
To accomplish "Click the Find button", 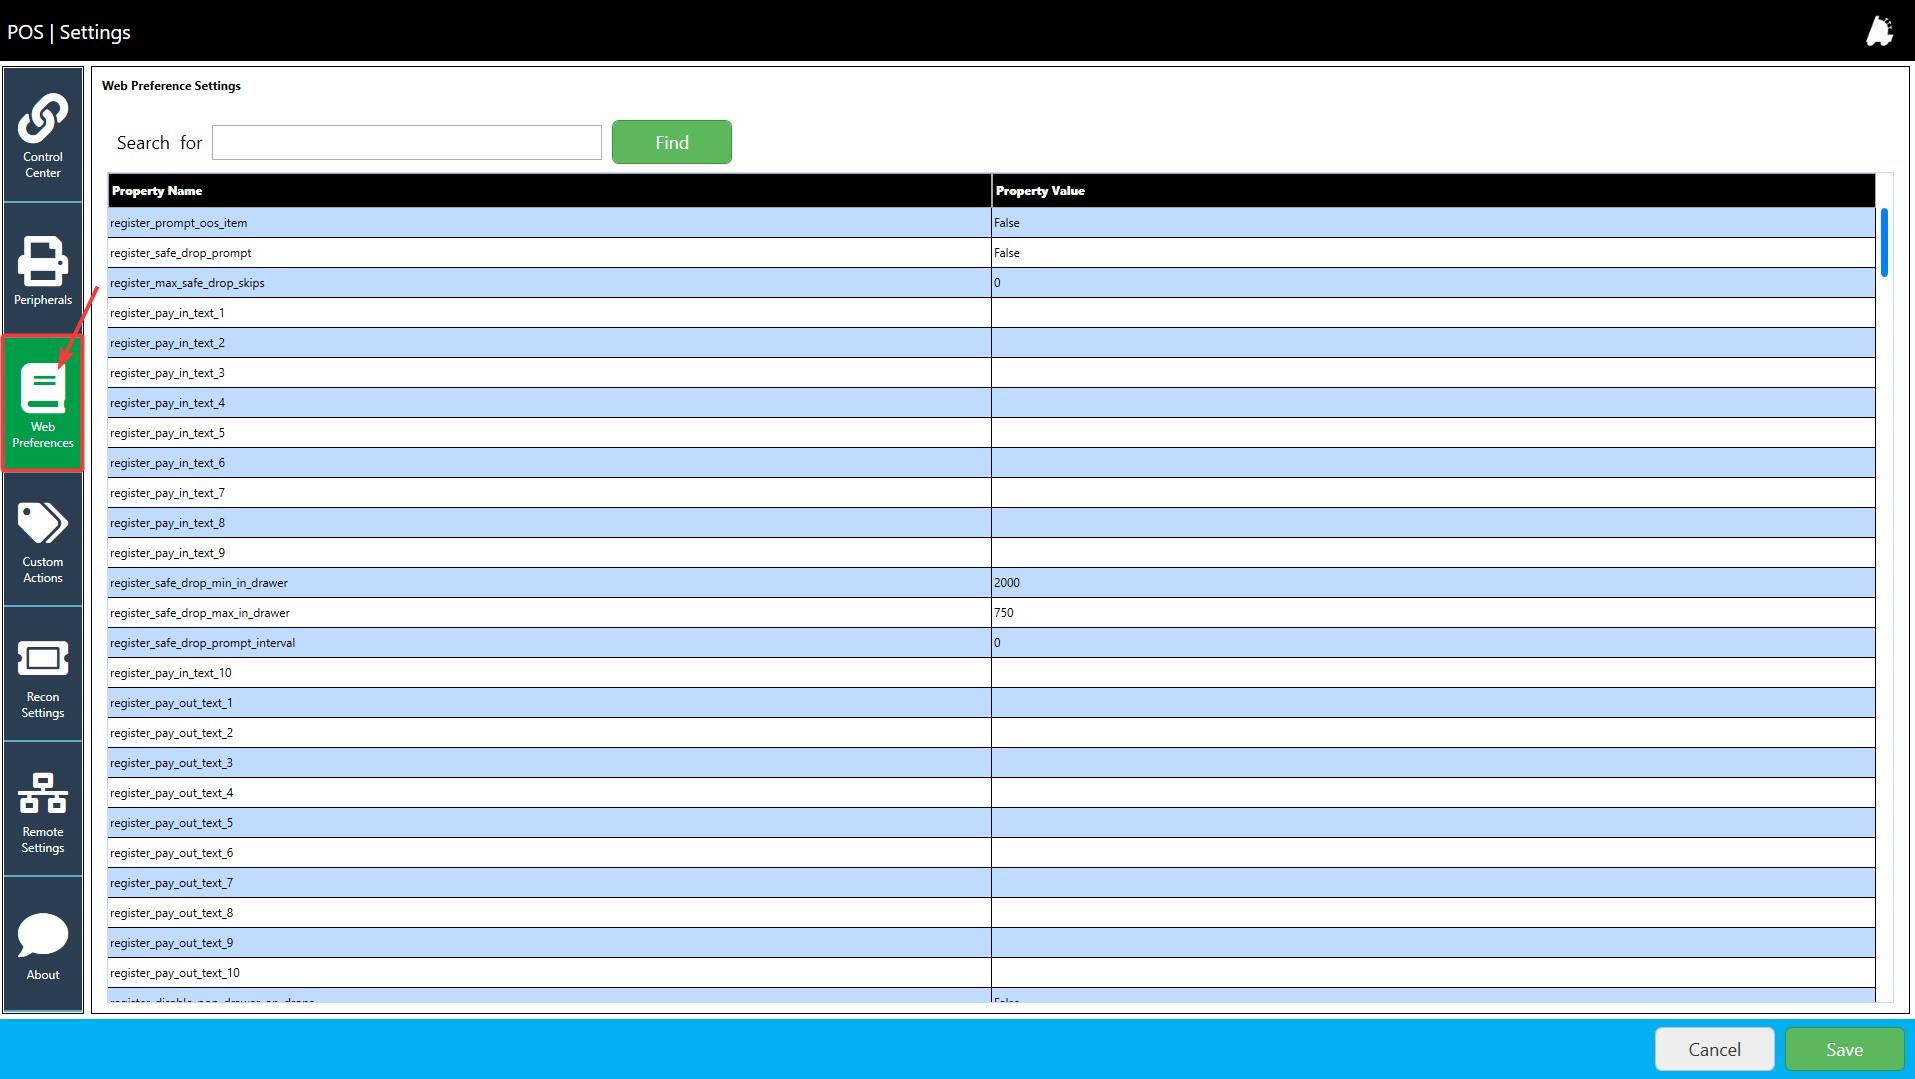I will click(672, 142).
